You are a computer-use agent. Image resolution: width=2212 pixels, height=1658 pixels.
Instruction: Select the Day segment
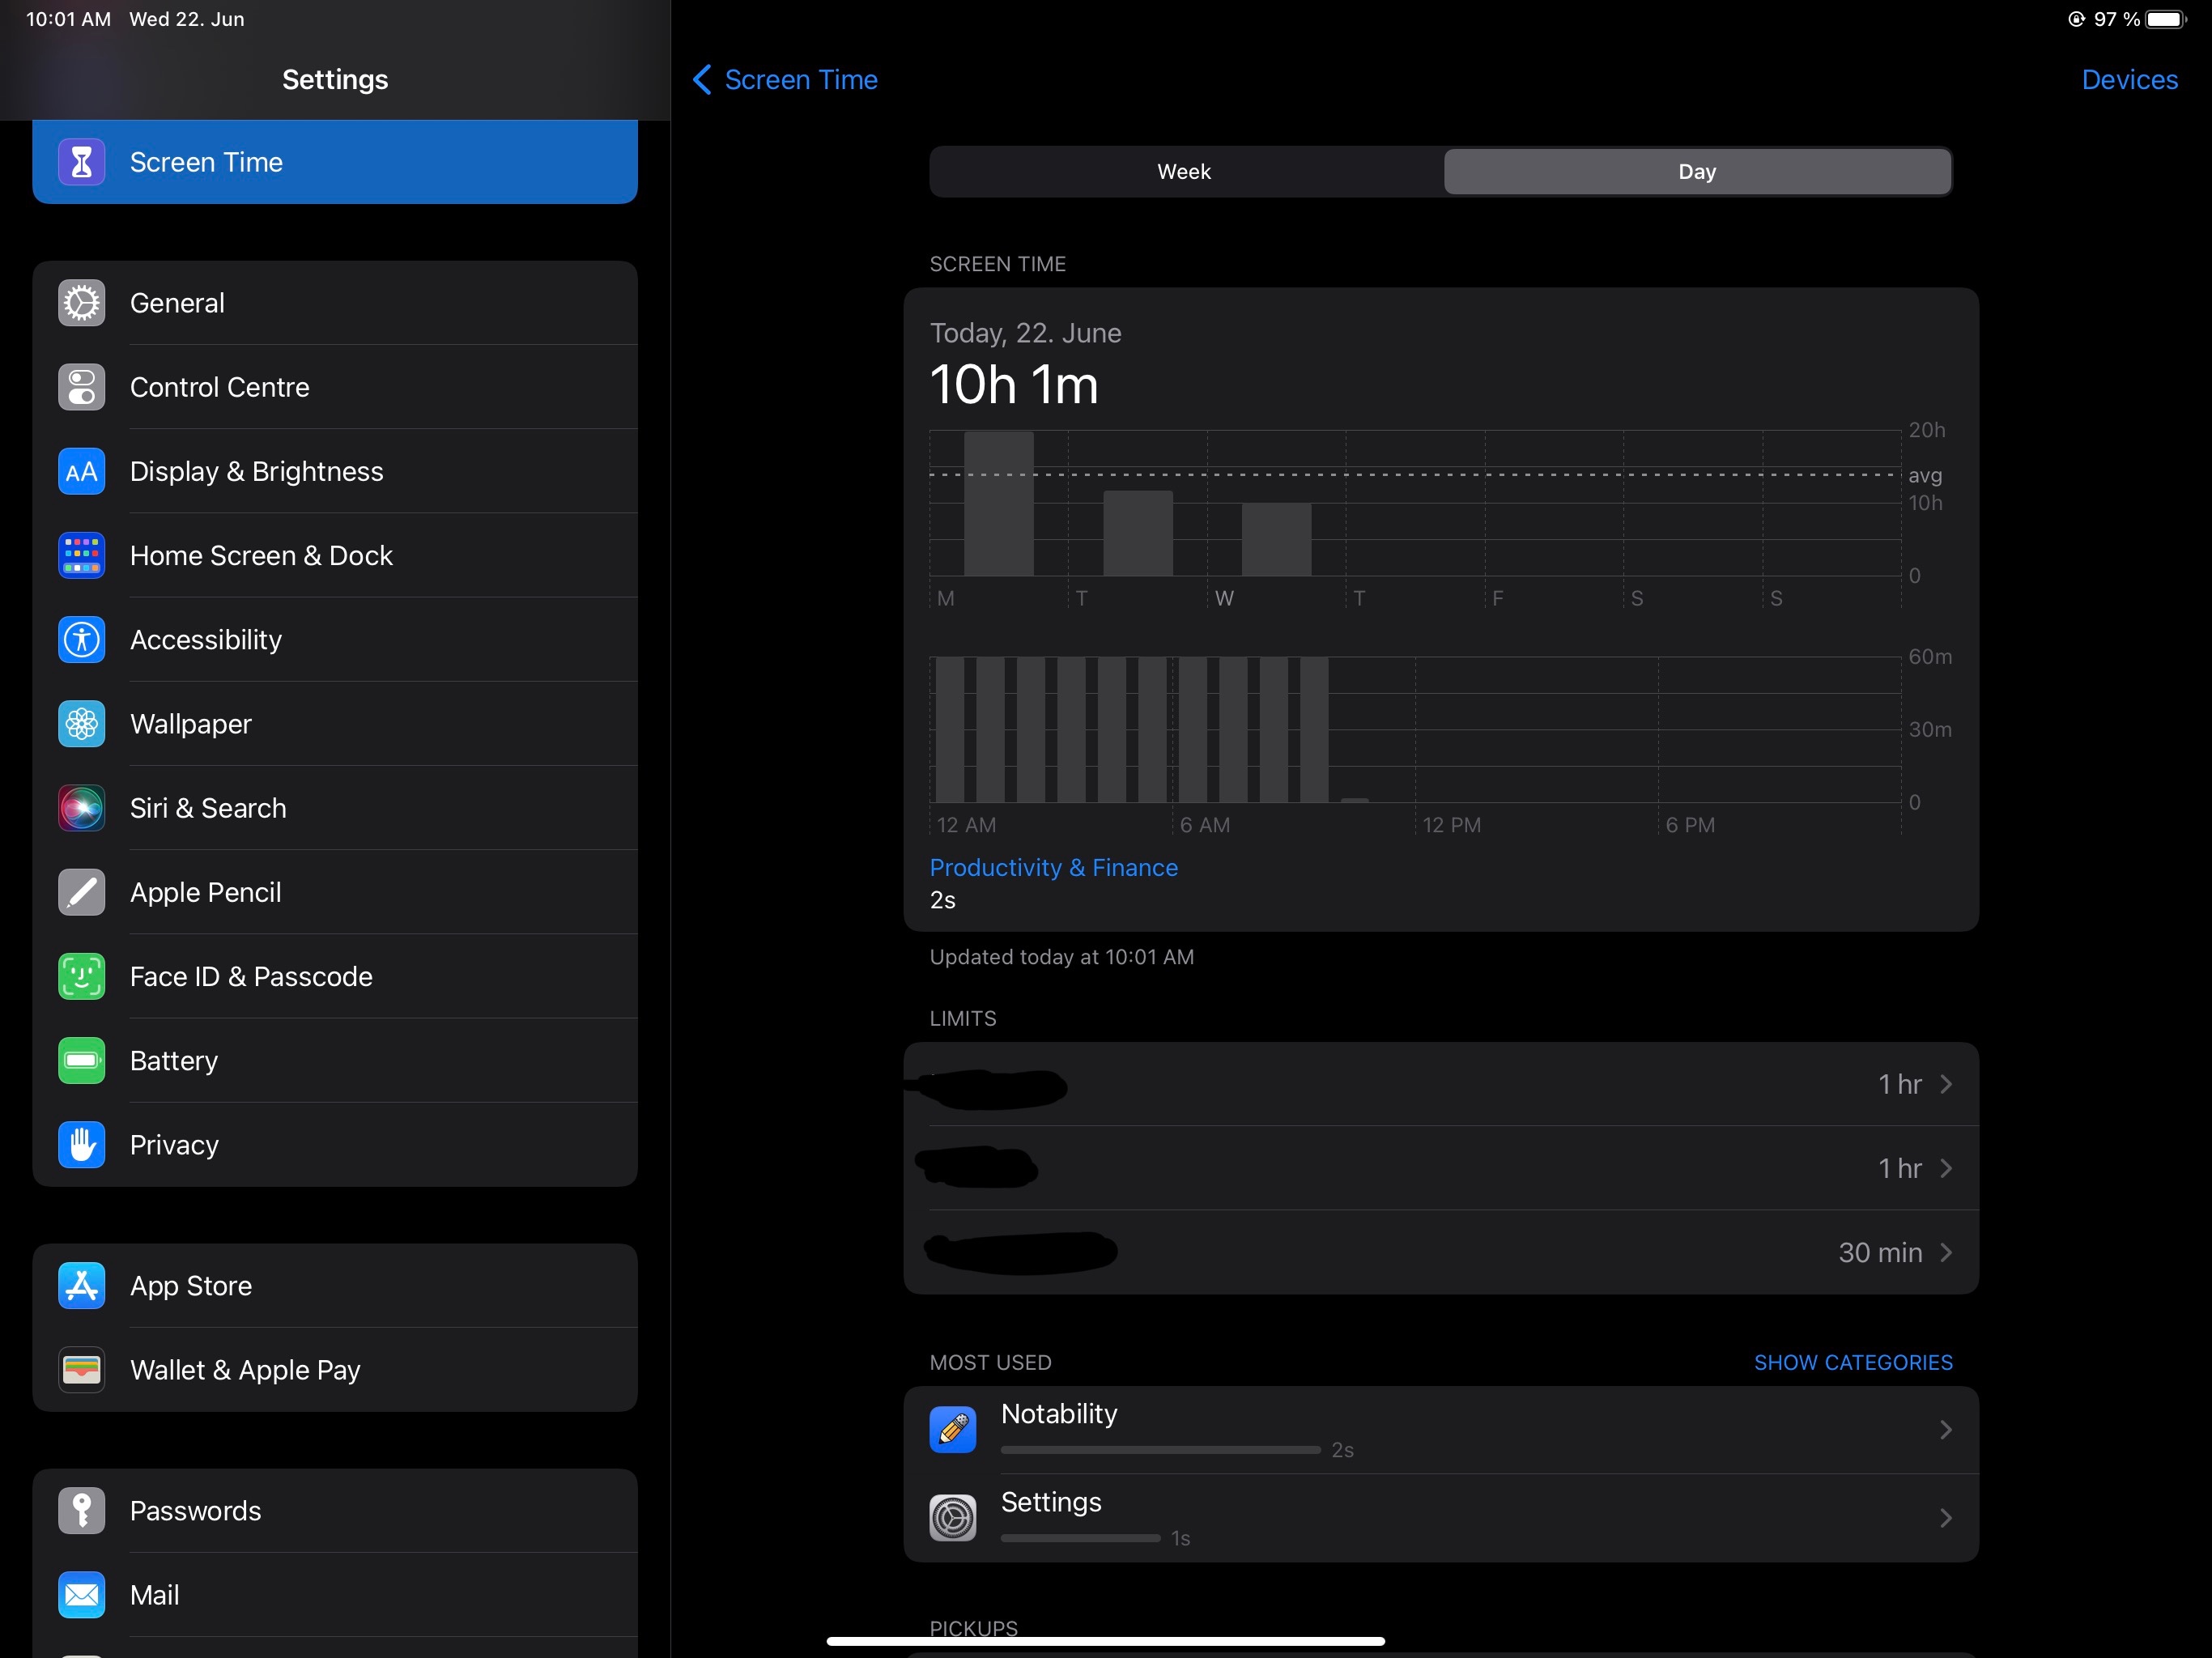click(1696, 172)
